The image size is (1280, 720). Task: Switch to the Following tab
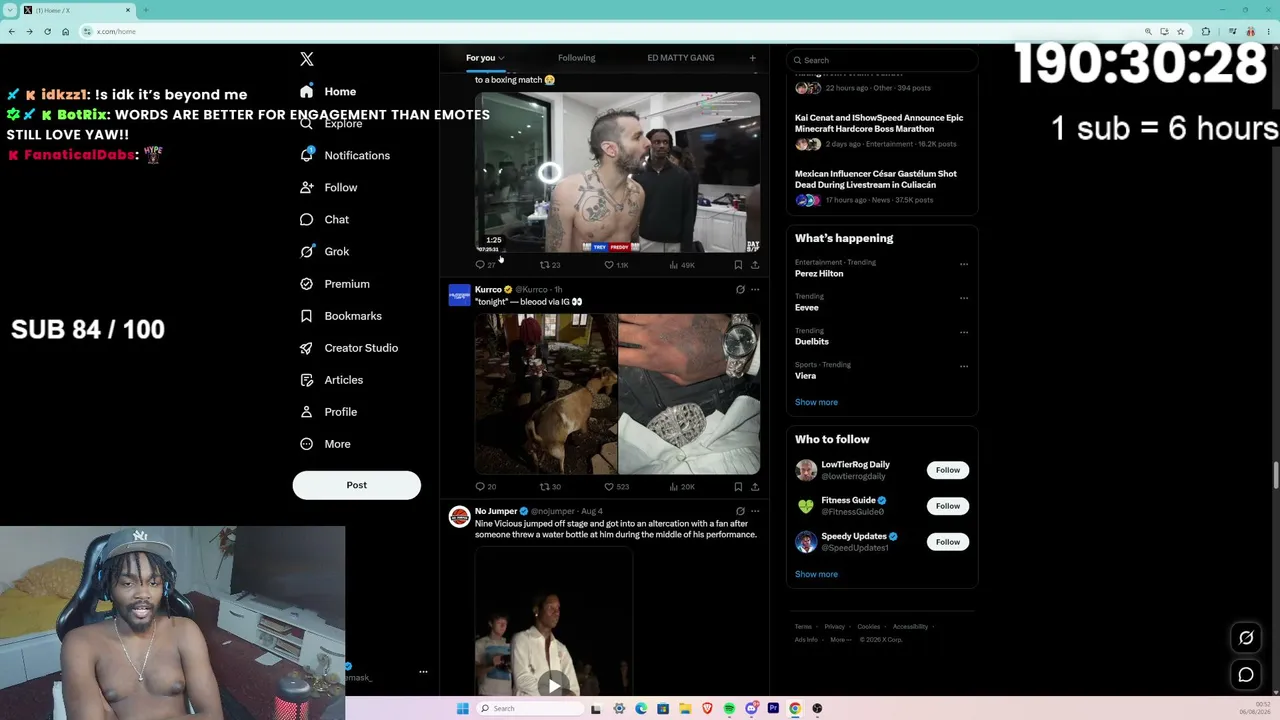(x=576, y=58)
